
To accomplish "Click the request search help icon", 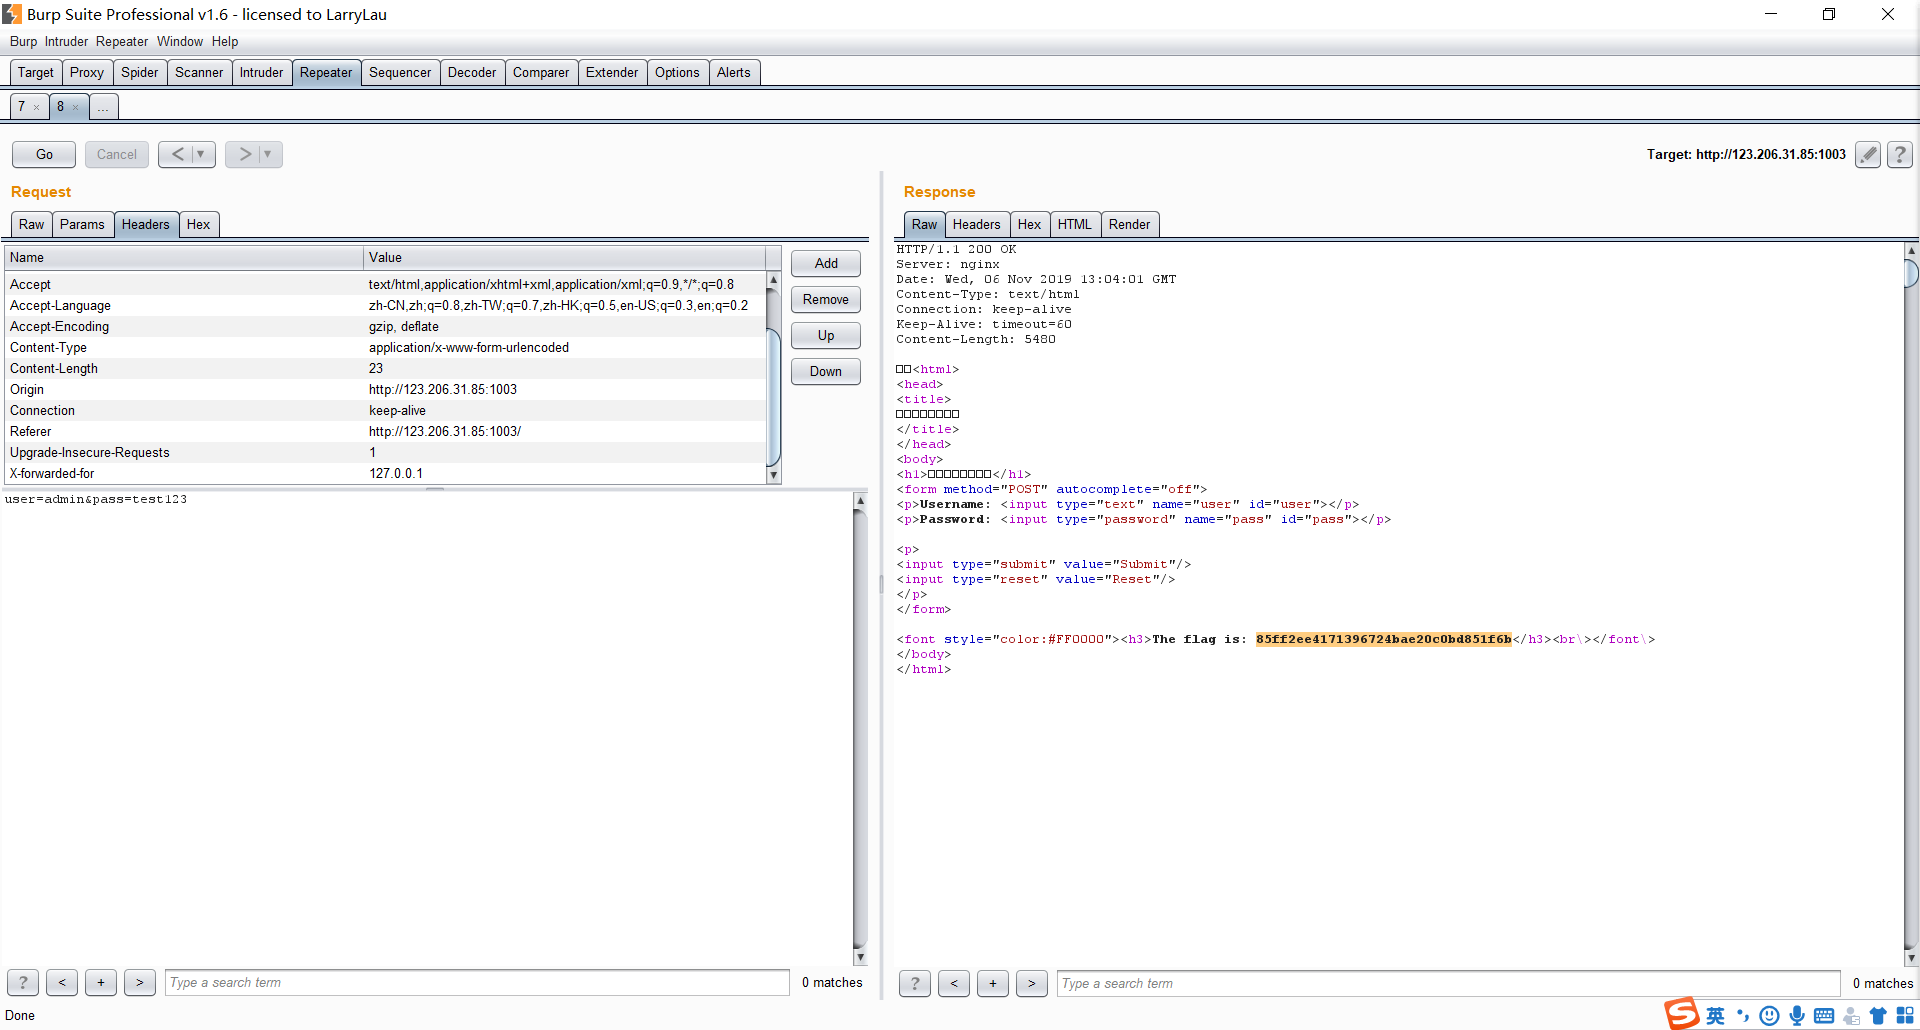I will pyautogui.click(x=23, y=983).
